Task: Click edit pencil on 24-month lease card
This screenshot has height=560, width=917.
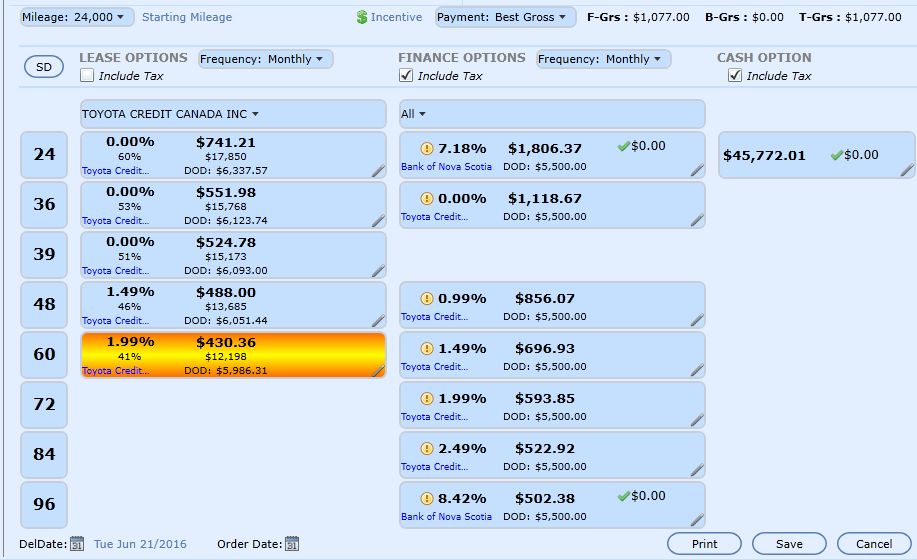Action: click(378, 171)
